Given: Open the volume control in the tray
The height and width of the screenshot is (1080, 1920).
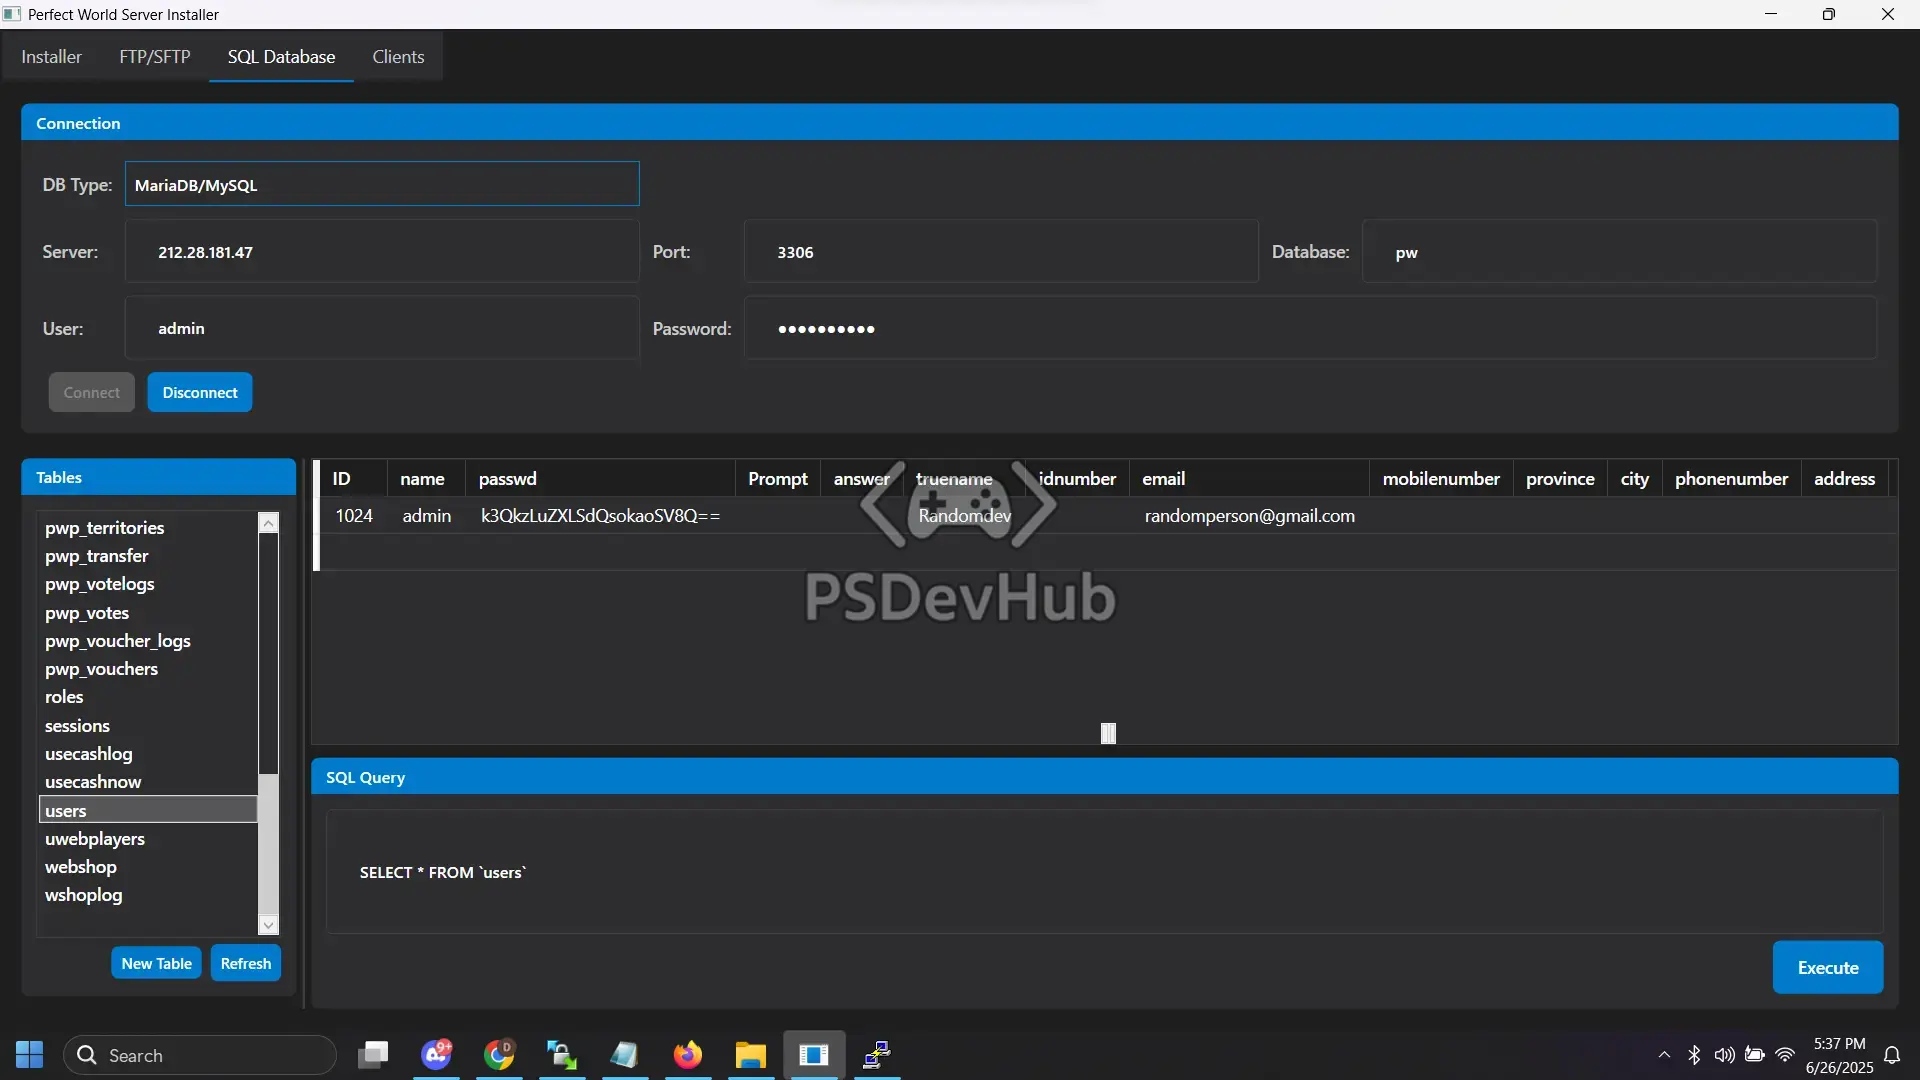Looking at the screenshot, I should [x=1724, y=1055].
